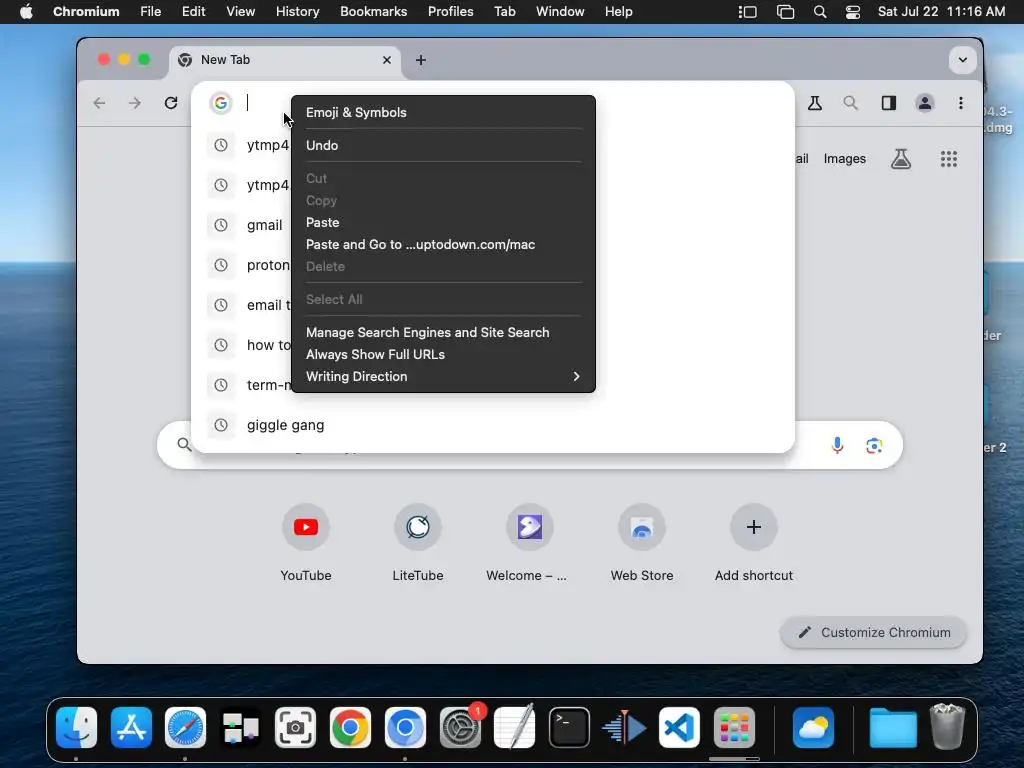1024x768 pixels.
Task: Open Google Chrome in the Dock
Action: point(350,728)
